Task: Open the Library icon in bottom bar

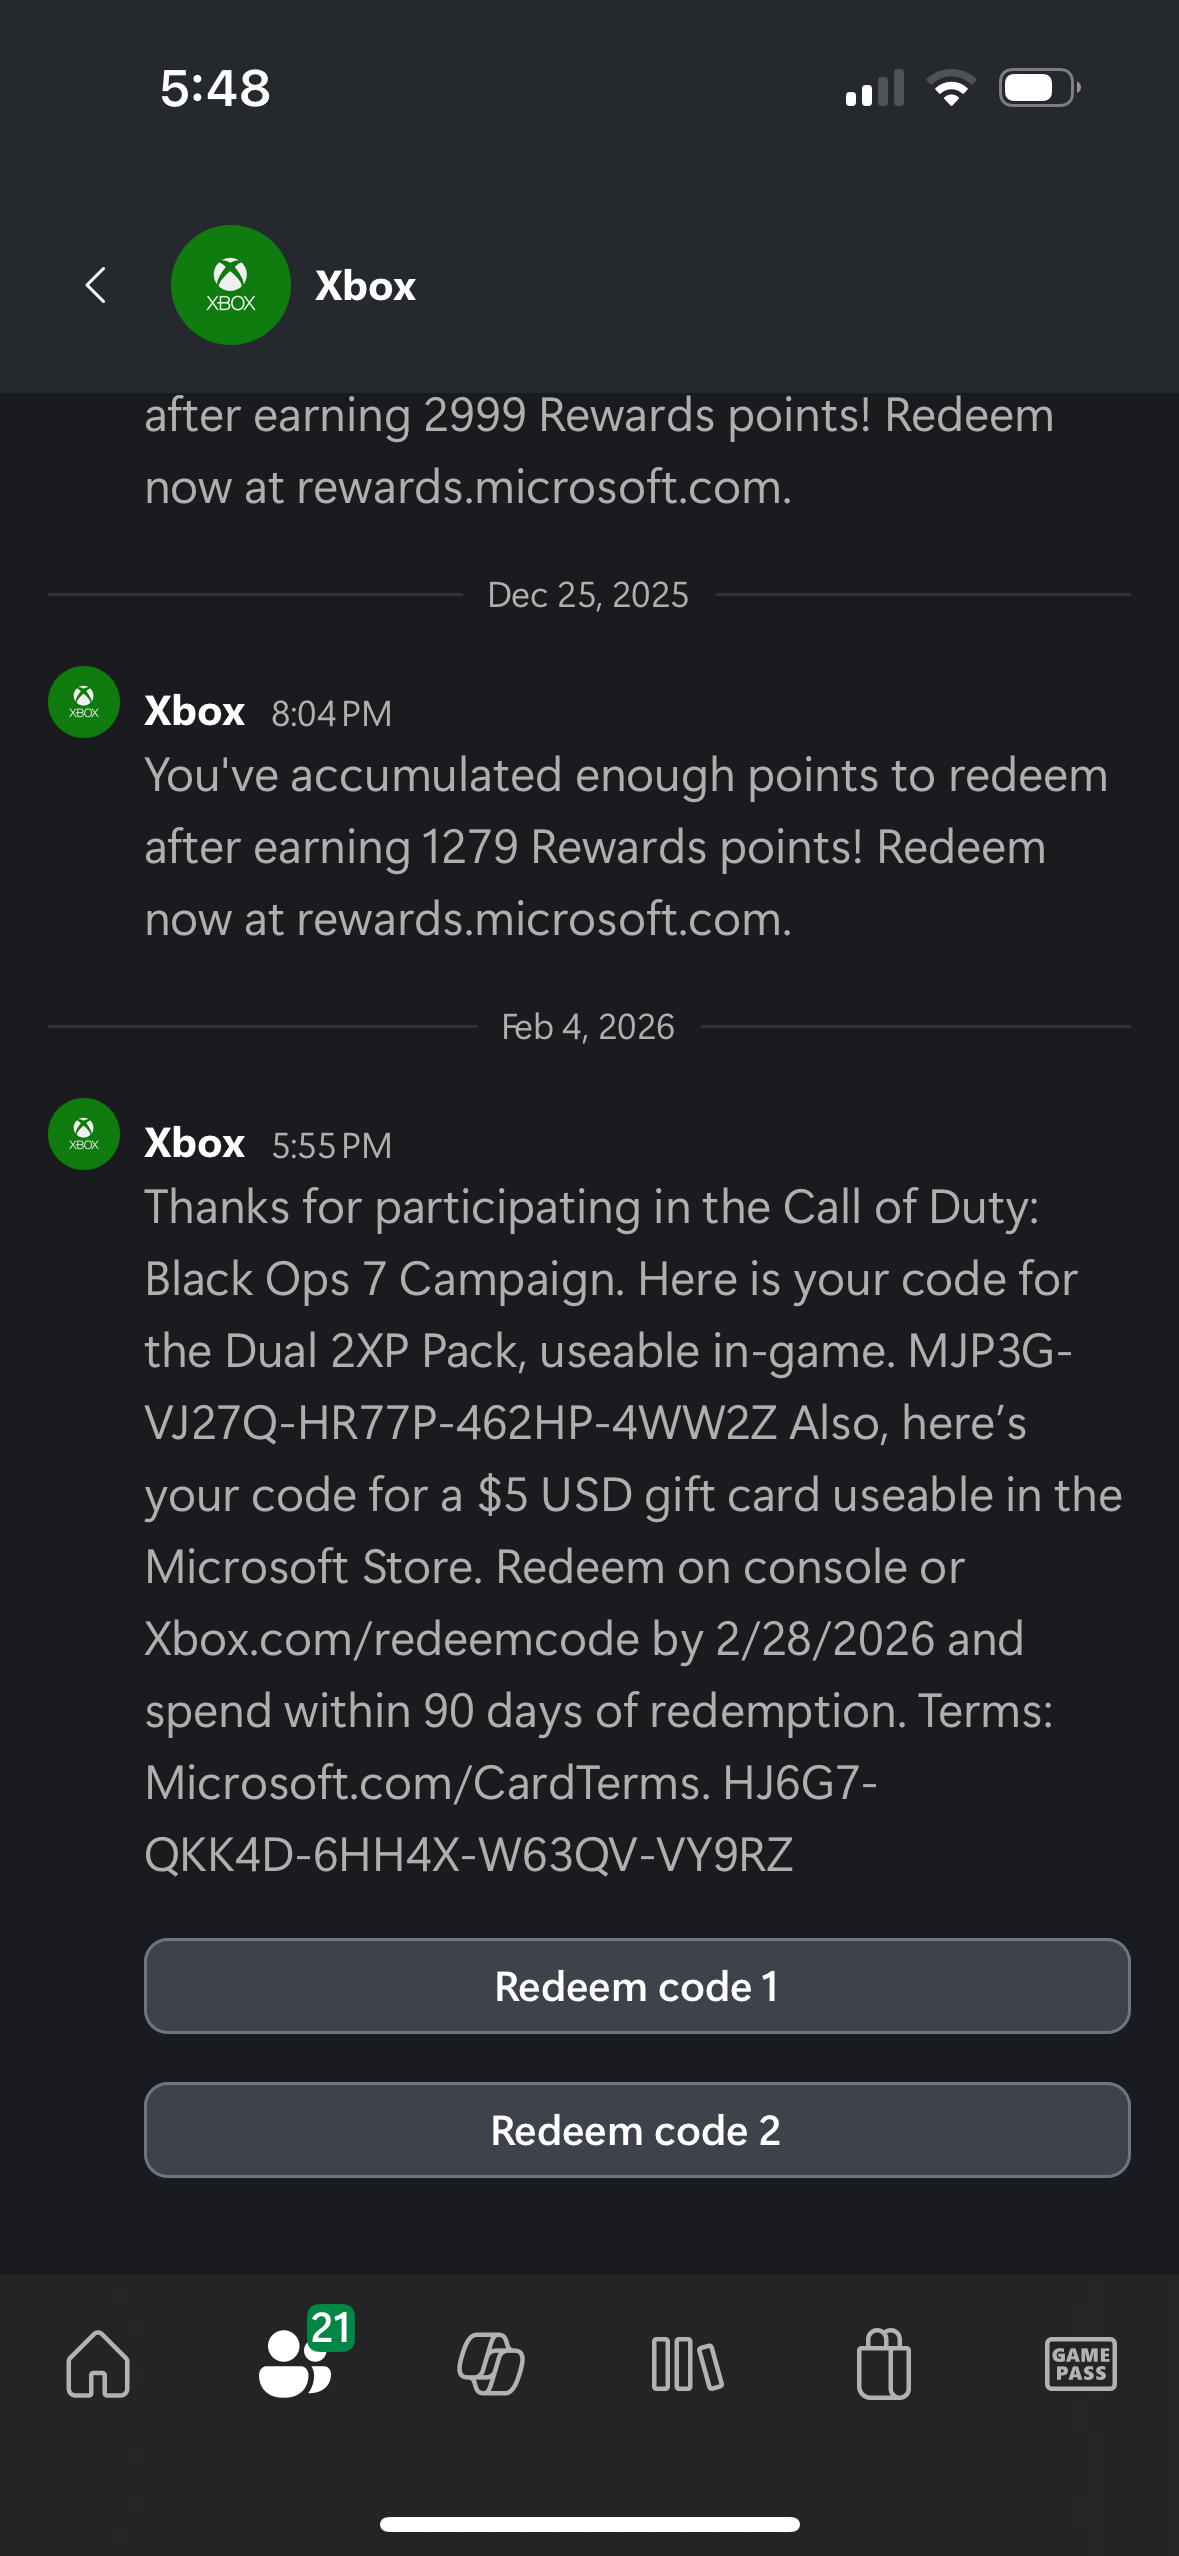Action: [687, 2364]
